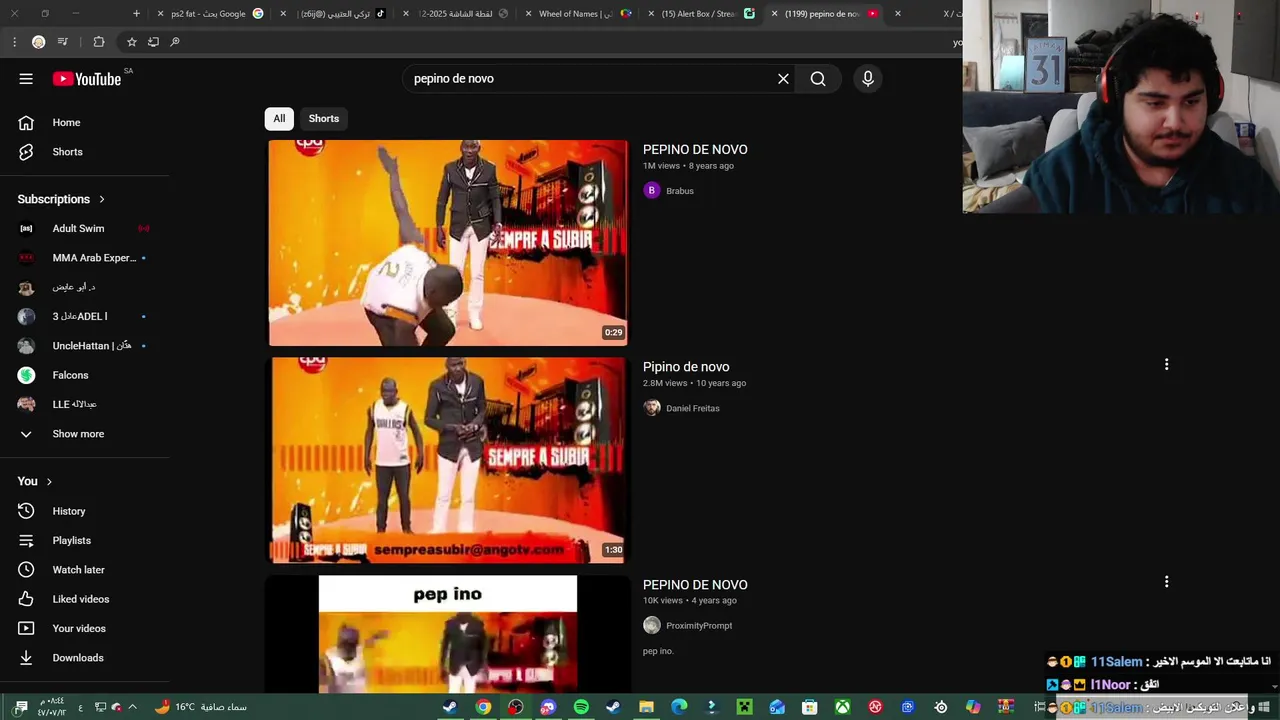Open more options for Pipino de novo video
The image size is (1280, 720).
tap(1166, 365)
